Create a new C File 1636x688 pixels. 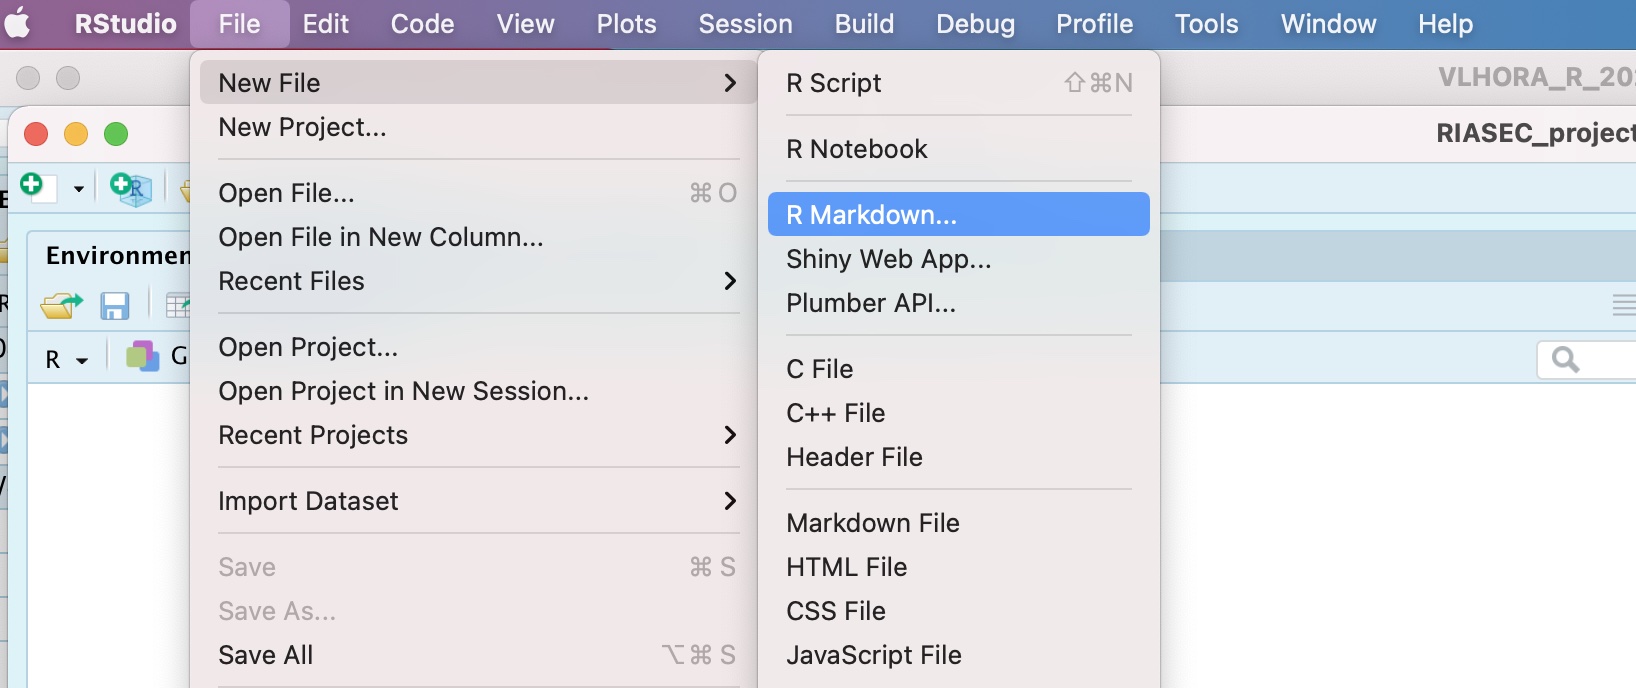[x=959, y=369]
